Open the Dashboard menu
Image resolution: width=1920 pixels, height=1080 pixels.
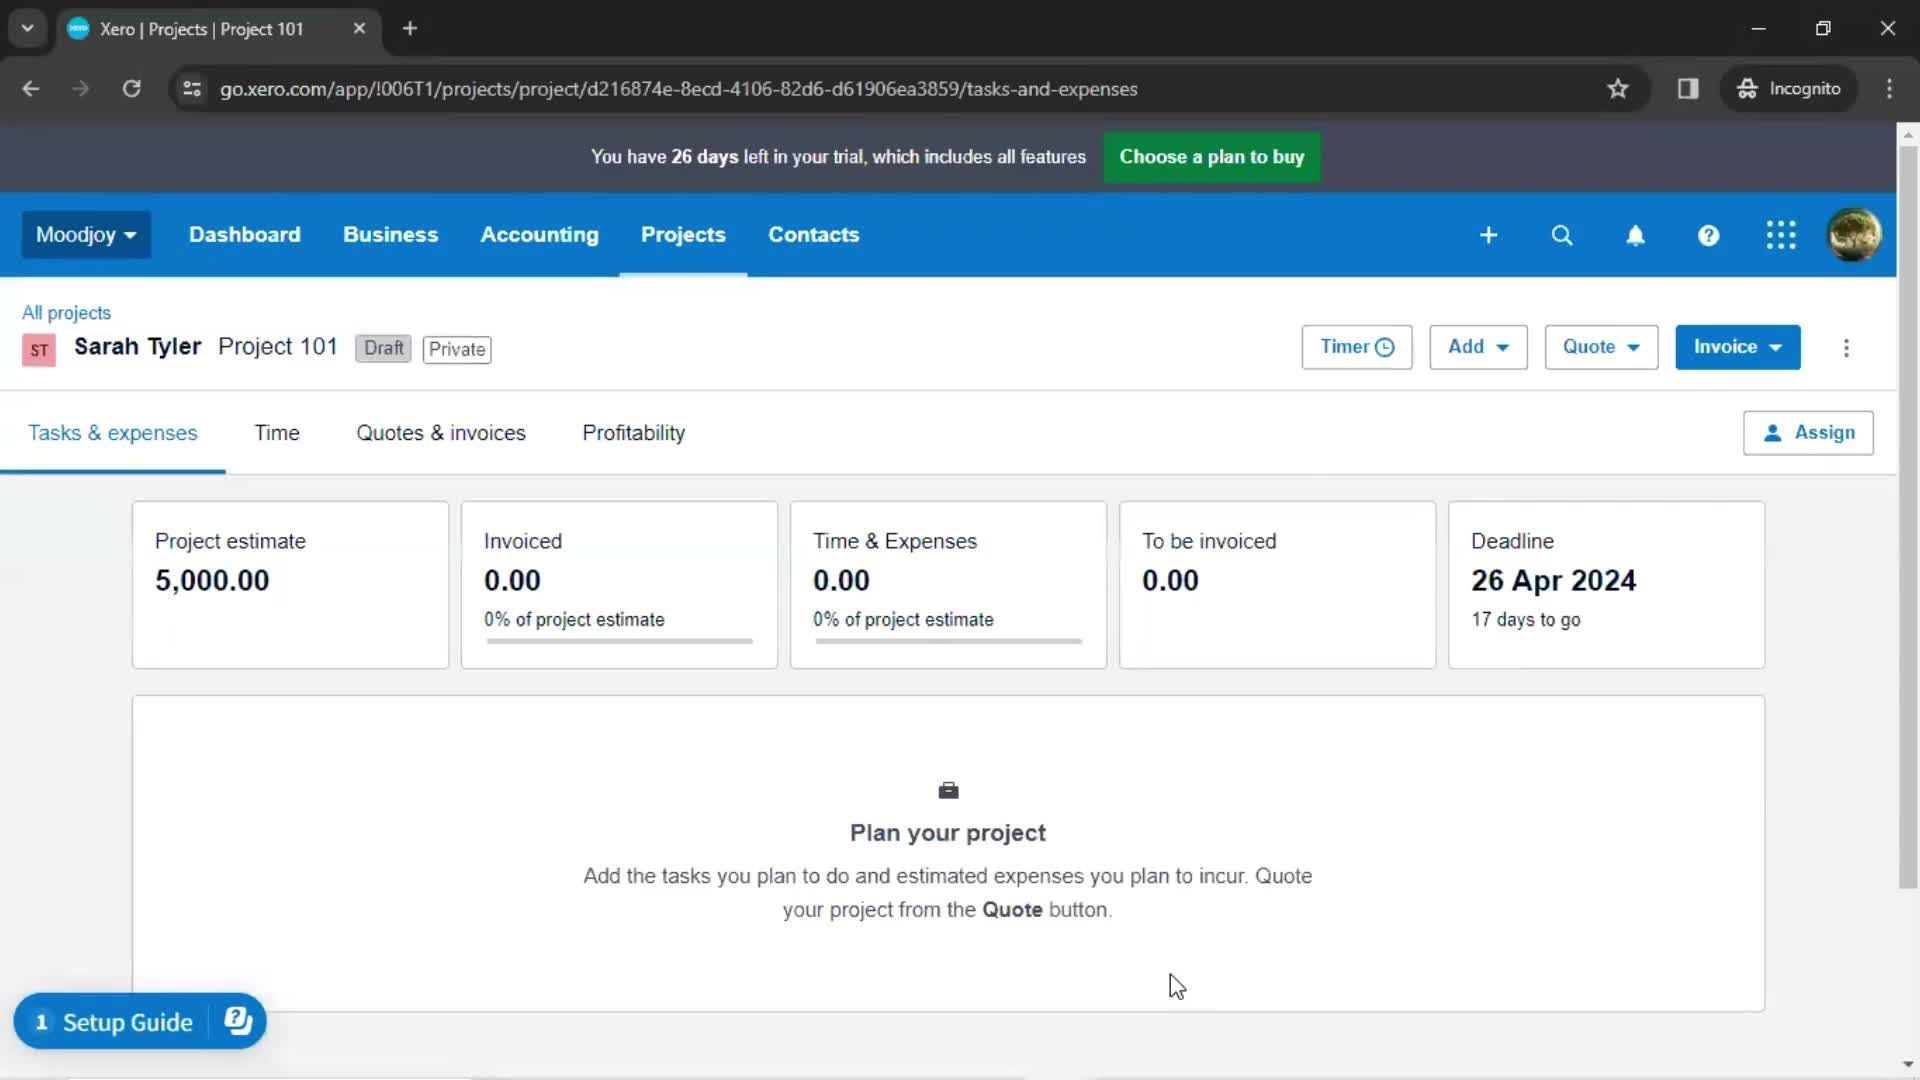[245, 235]
